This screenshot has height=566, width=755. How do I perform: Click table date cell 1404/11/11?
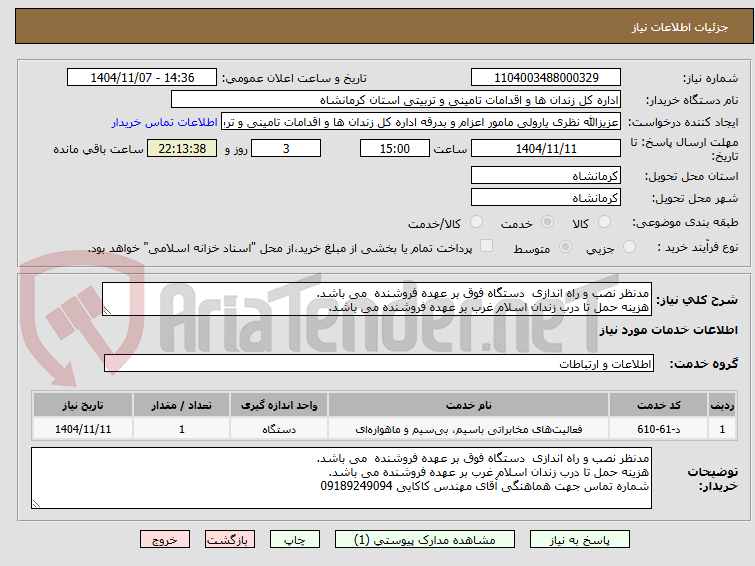[83, 429]
